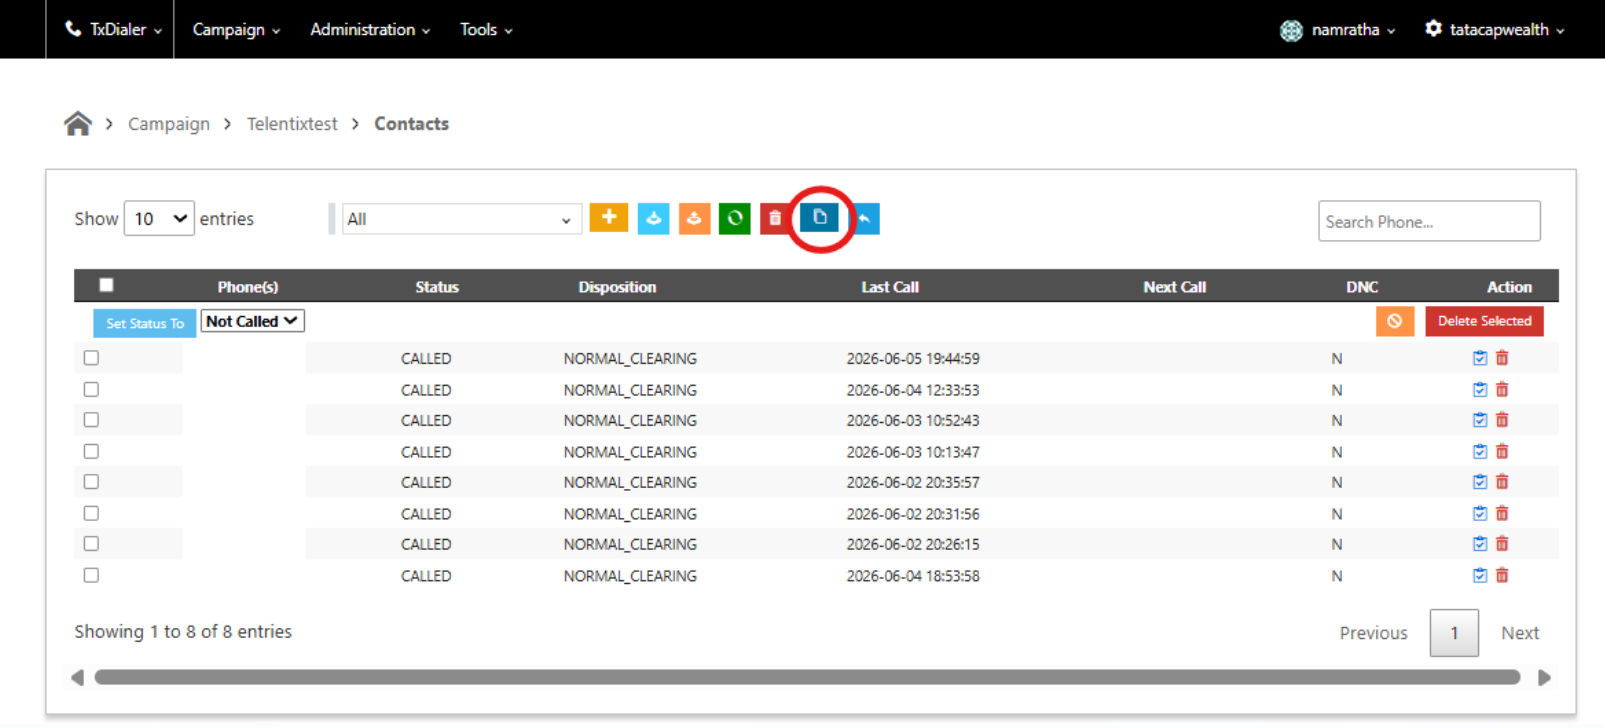
Task: Click in the Search Phone field
Action: click(x=1429, y=221)
